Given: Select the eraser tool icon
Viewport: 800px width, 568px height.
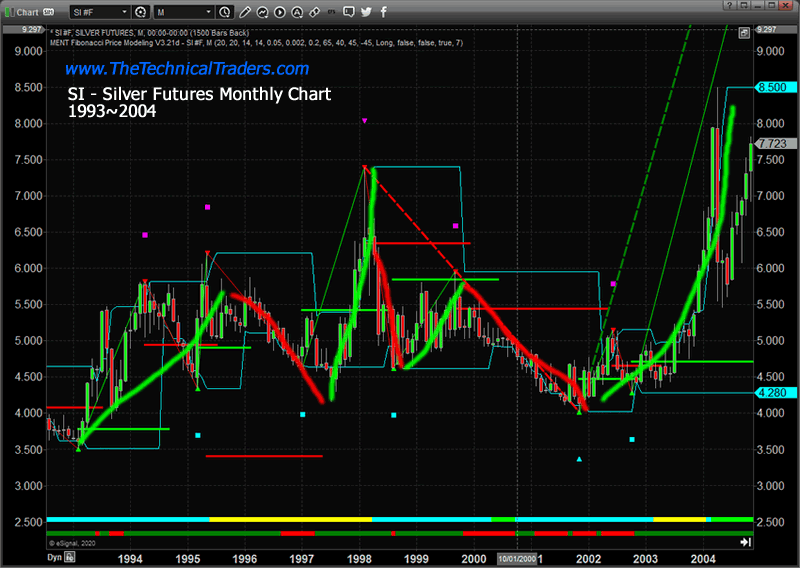Looking at the screenshot, I should tap(314, 12).
